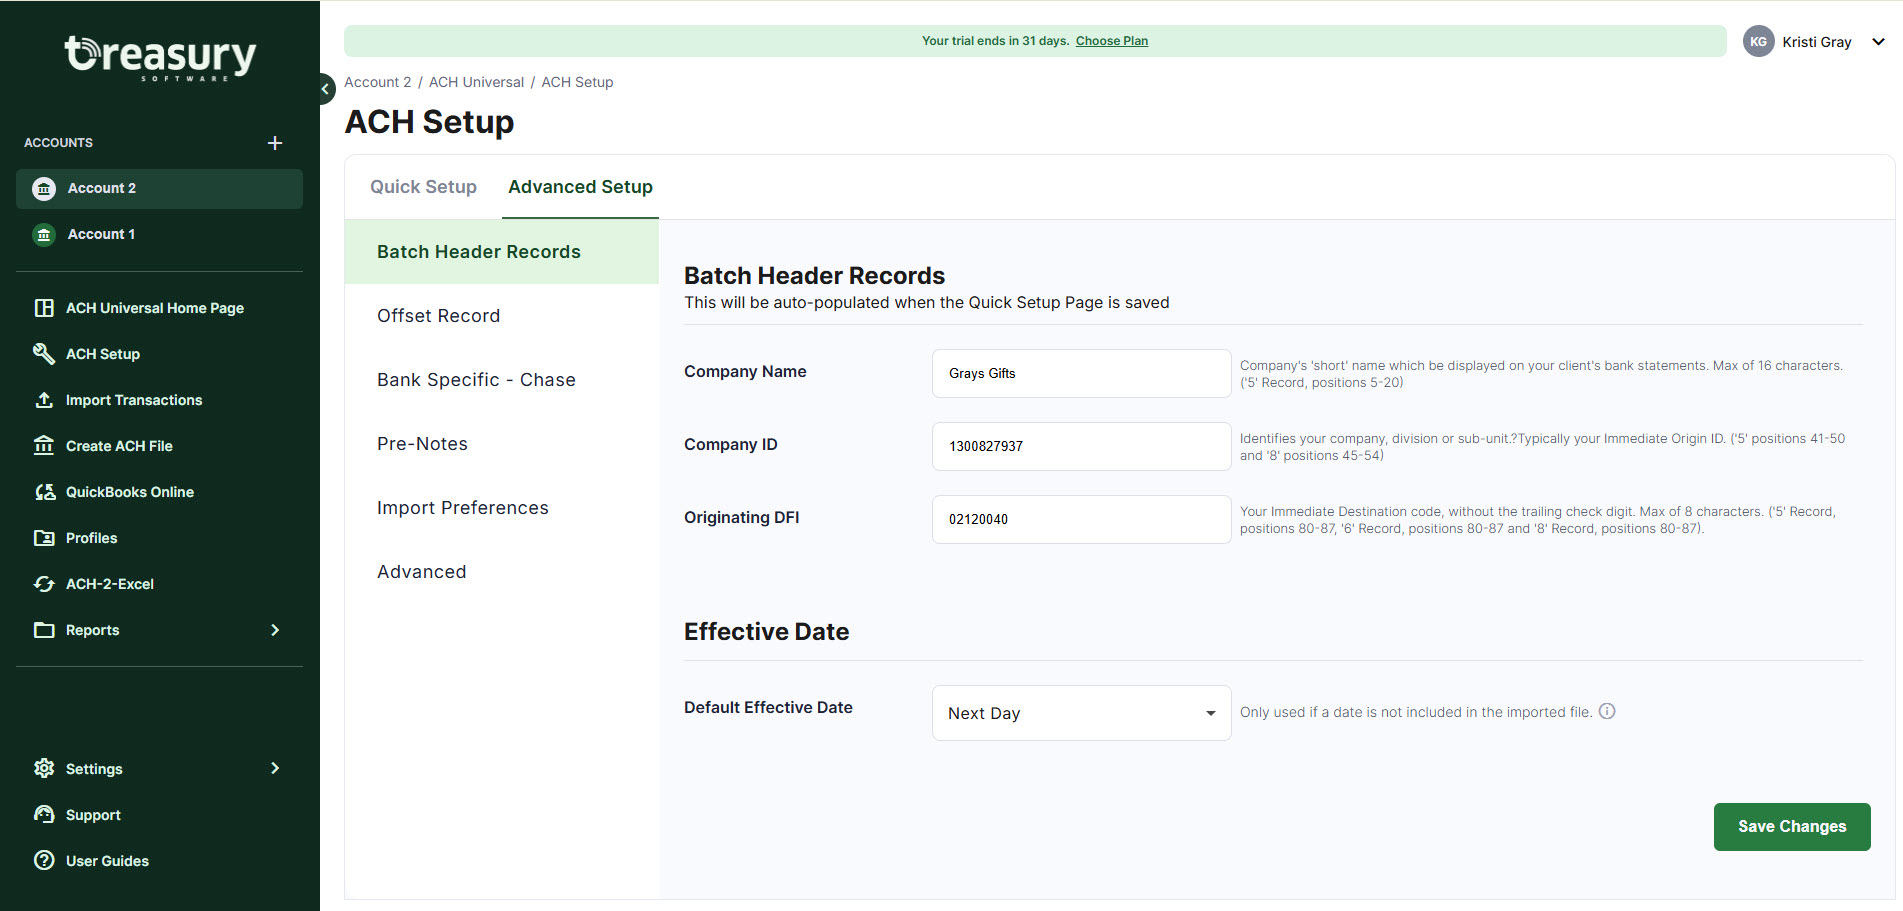Image resolution: width=1903 pixels, height=911 pixels.
Task: Add a new account with plus icon
Action: pos(275,142)
